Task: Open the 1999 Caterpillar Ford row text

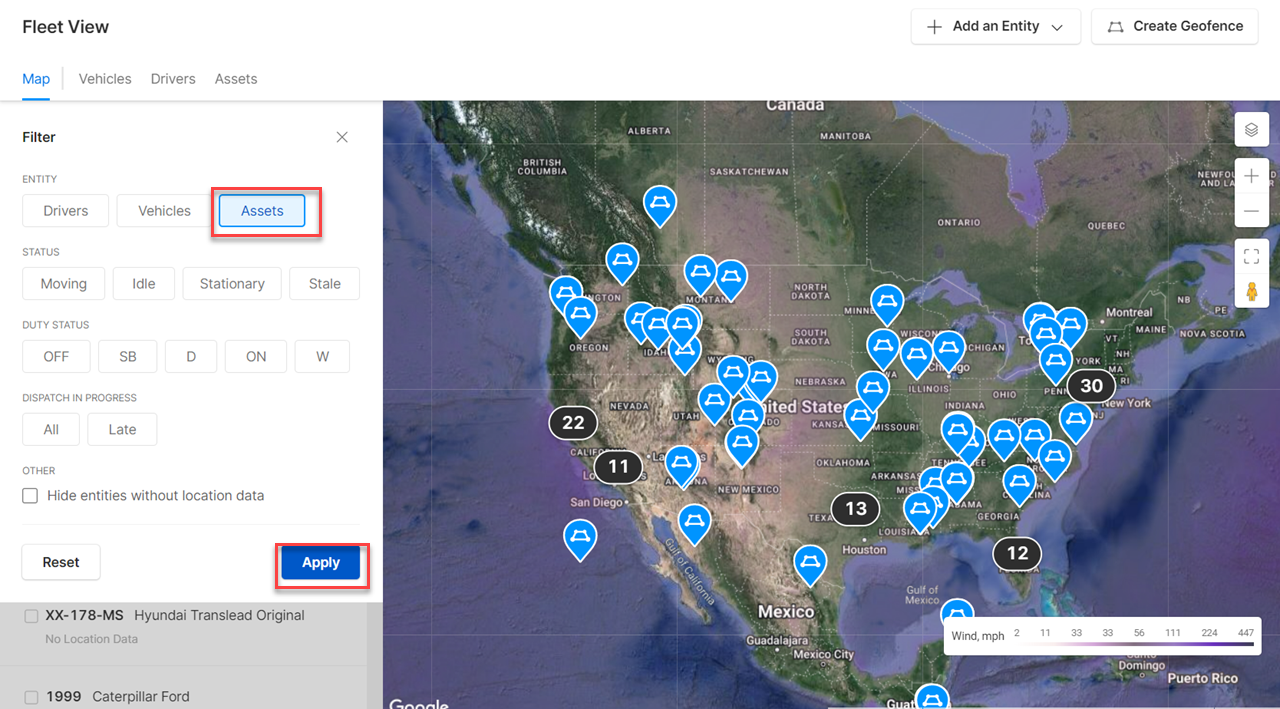Action: pyautogui.click(x=118, y=697)
